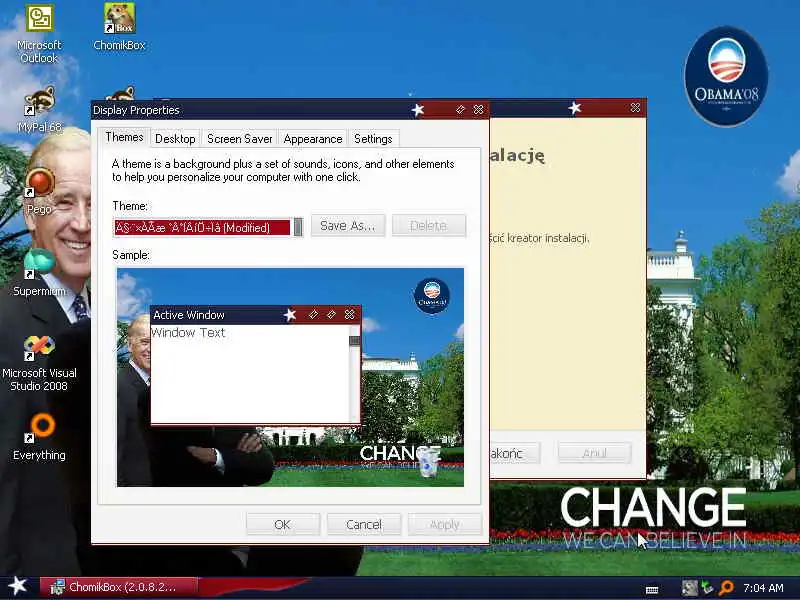Click the 'kreator instalacji' text in installer window
This screenshot has width=800, height=600.
[x=548, y=238]
